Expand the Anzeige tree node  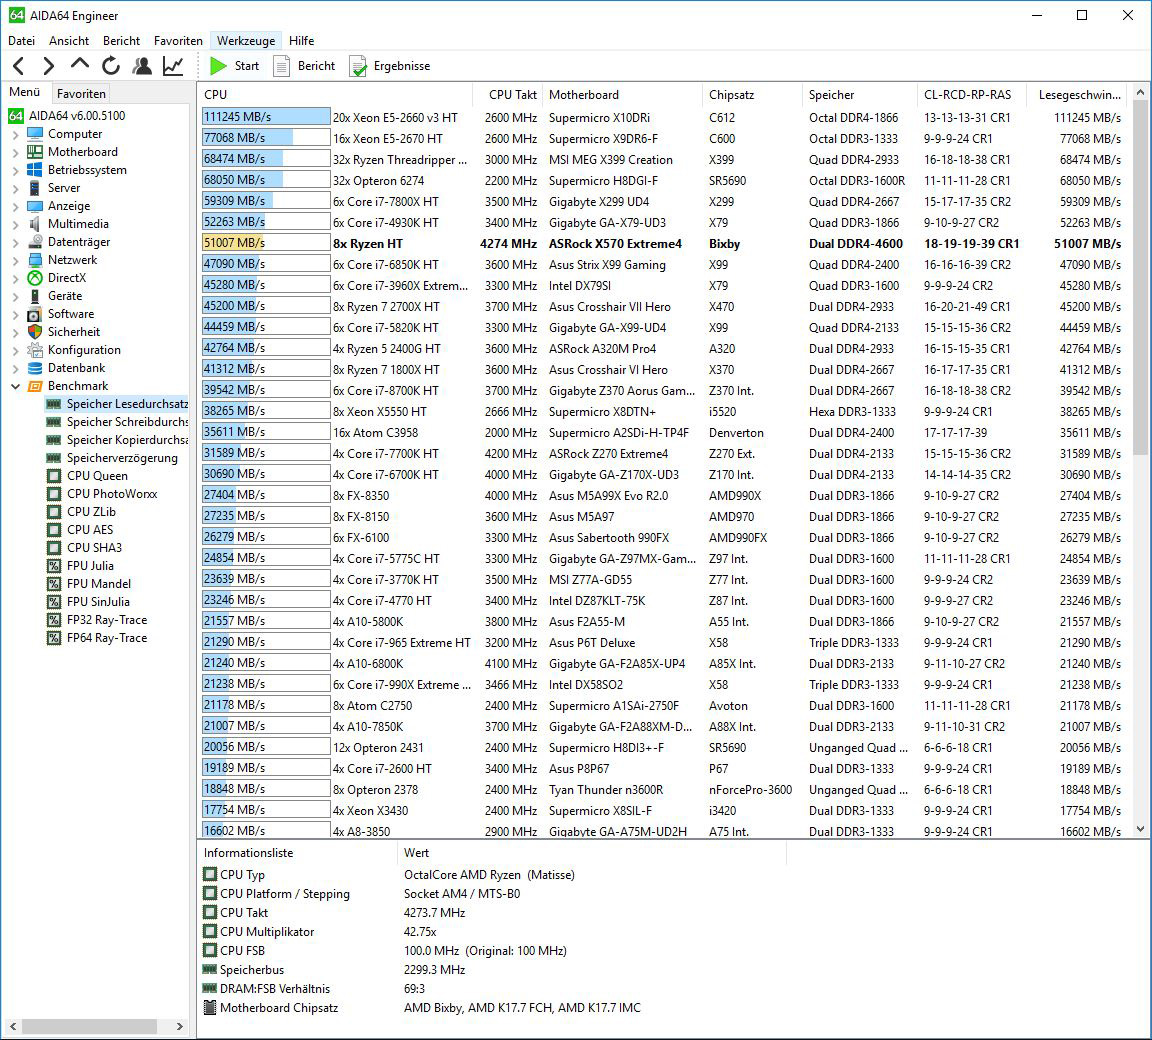(x=15, y=206)
